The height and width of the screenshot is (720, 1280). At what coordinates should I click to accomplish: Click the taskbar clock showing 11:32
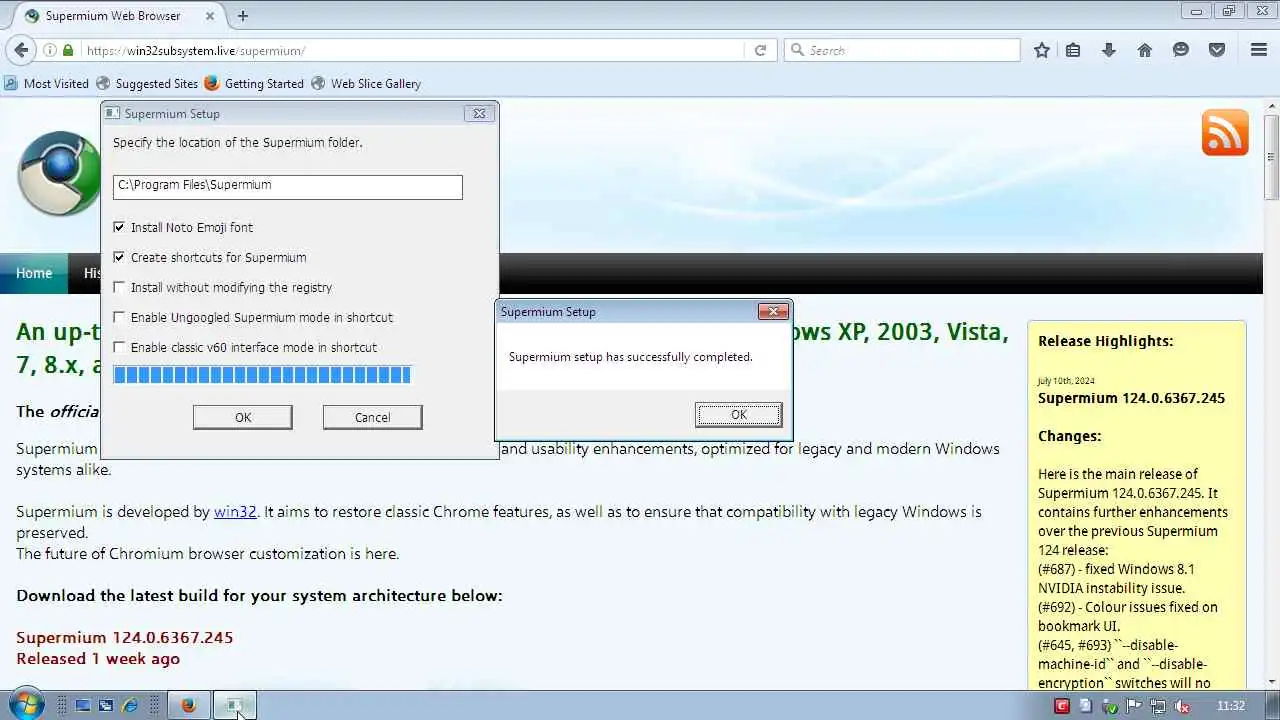(x=1231, y=706)
